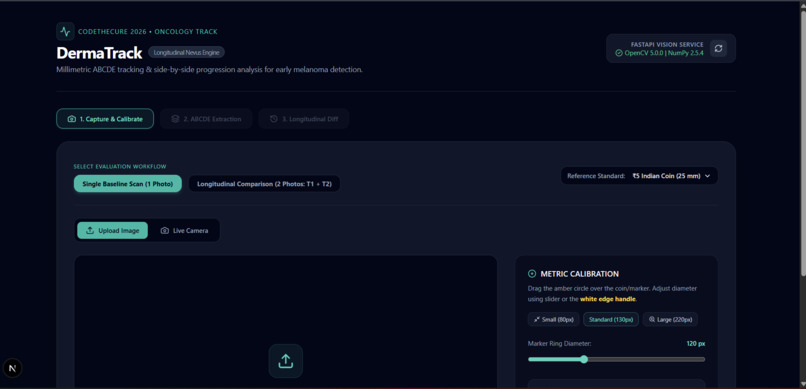Click the SELECT EVALUATION WORKFLOW label
The height and width of the screenshot is (389, 806).
click(x=120, y=166)
